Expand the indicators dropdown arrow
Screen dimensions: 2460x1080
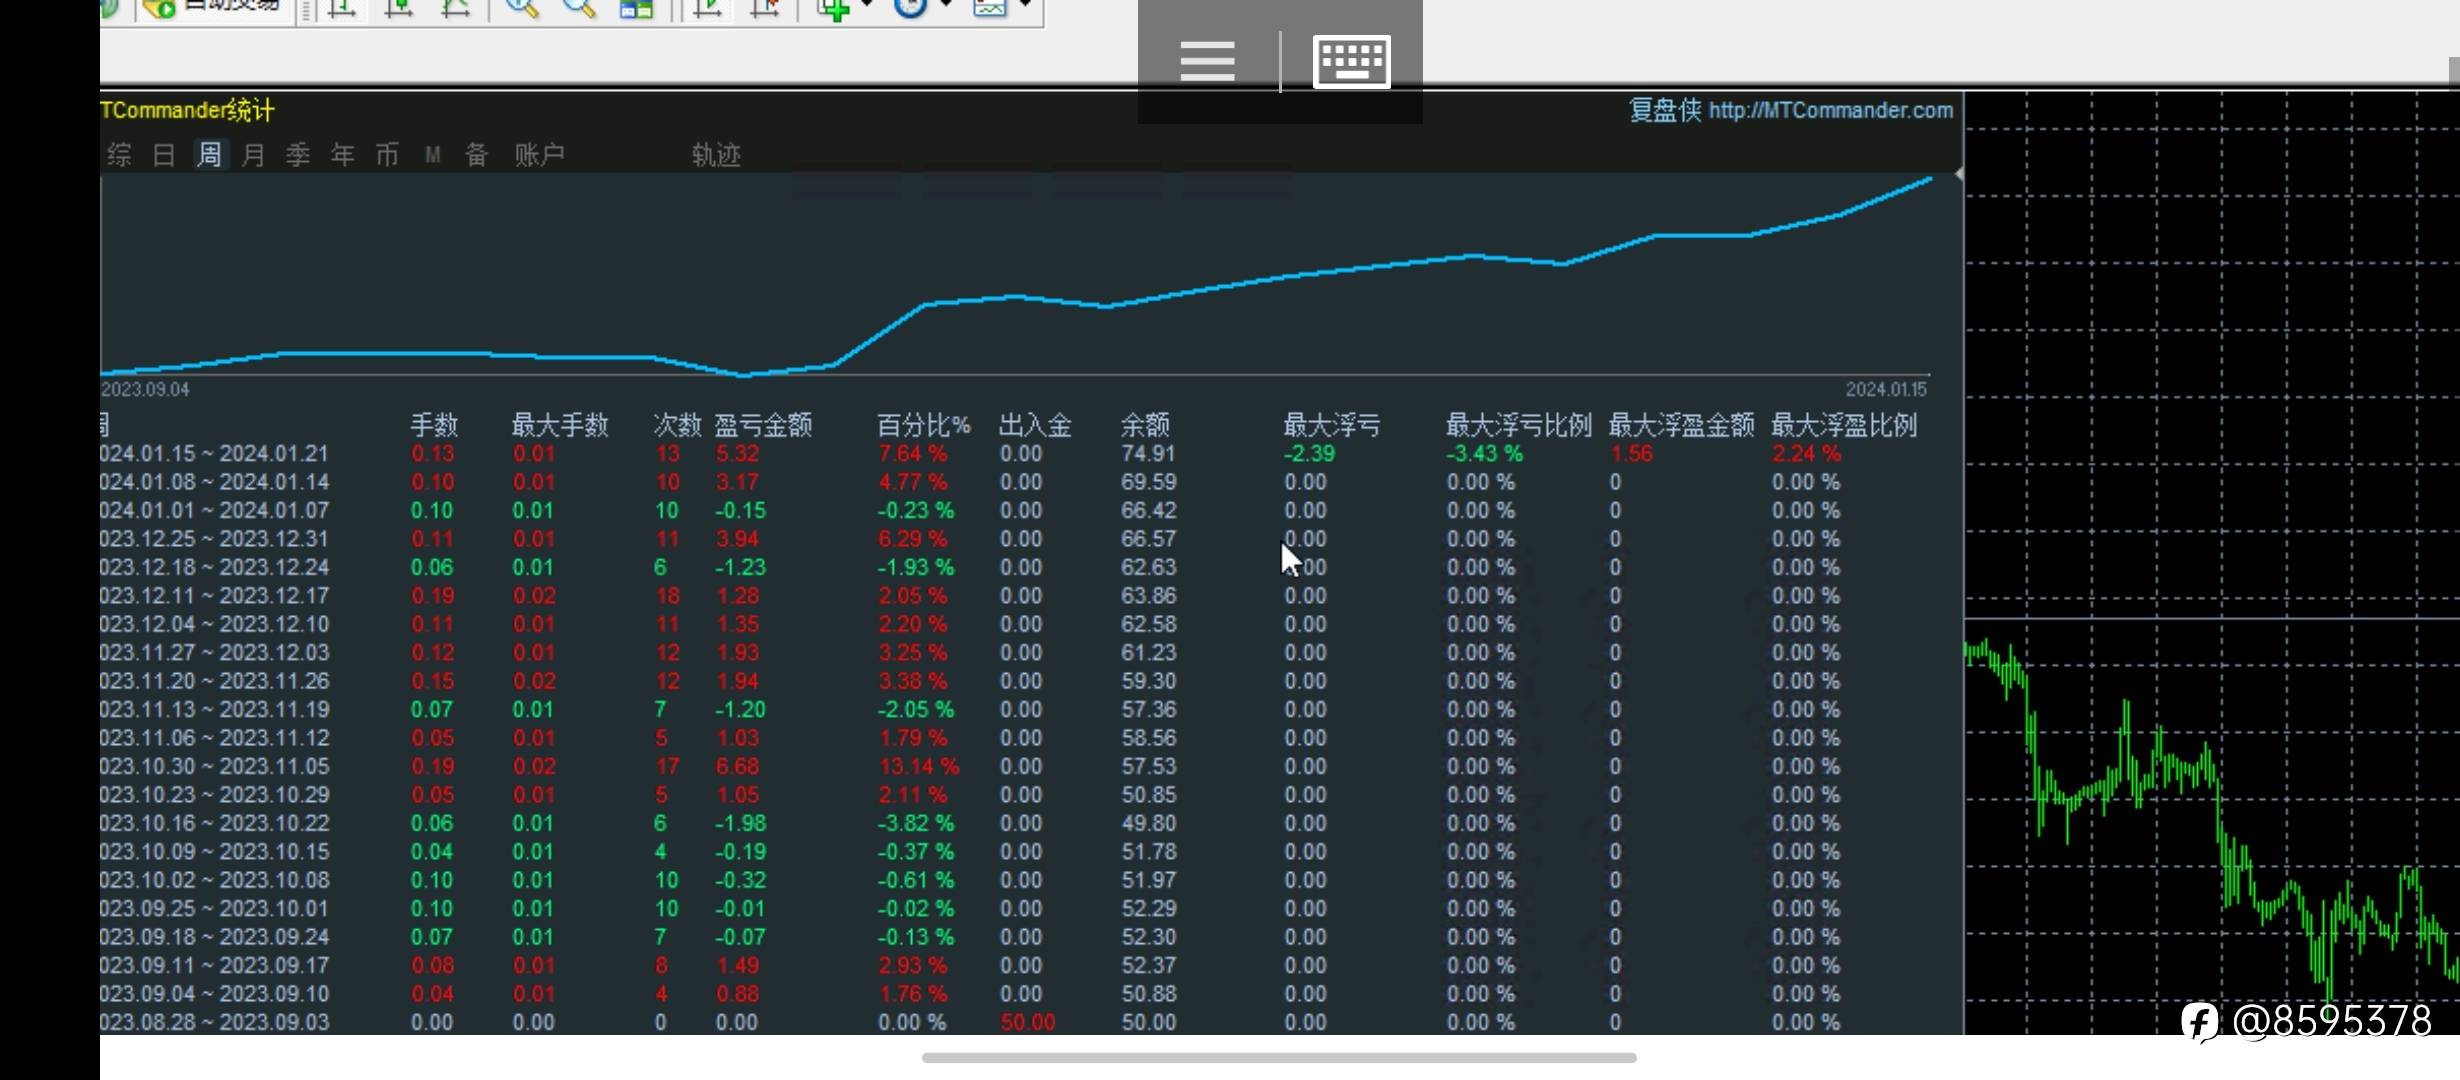click(x=867, y=6)
